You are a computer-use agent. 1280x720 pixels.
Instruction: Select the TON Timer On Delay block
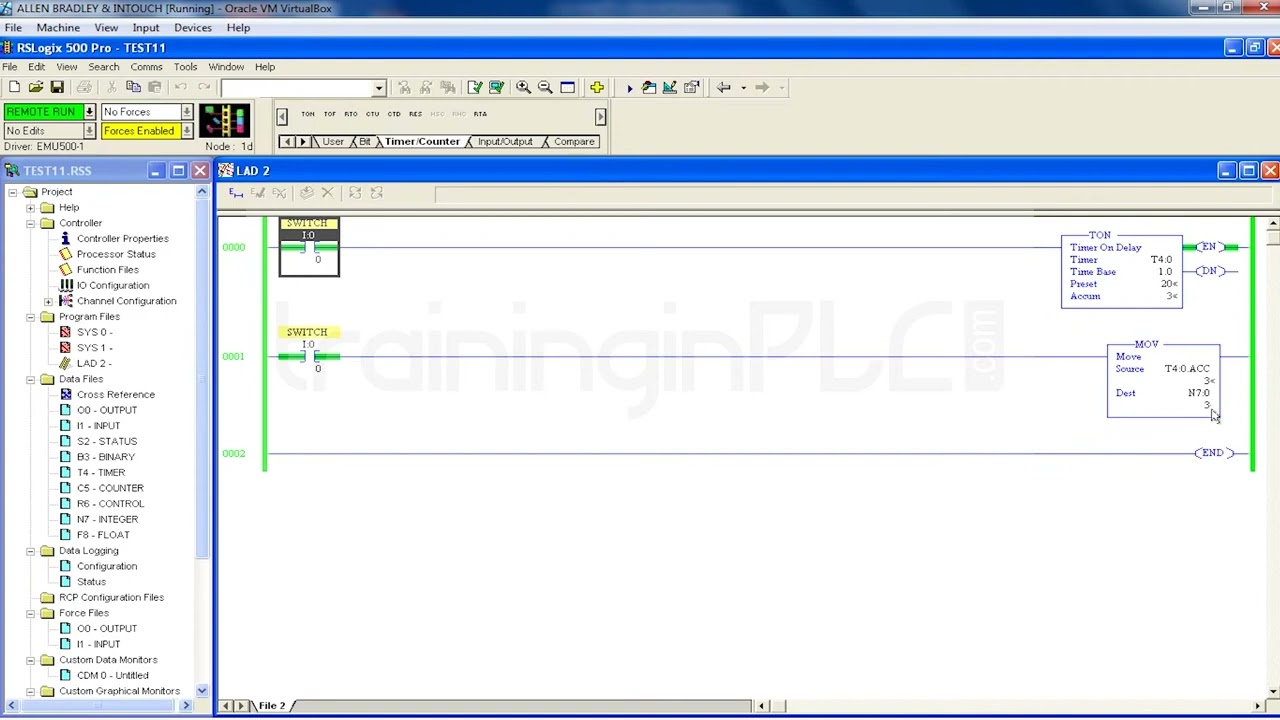(x=1121, y=271)
